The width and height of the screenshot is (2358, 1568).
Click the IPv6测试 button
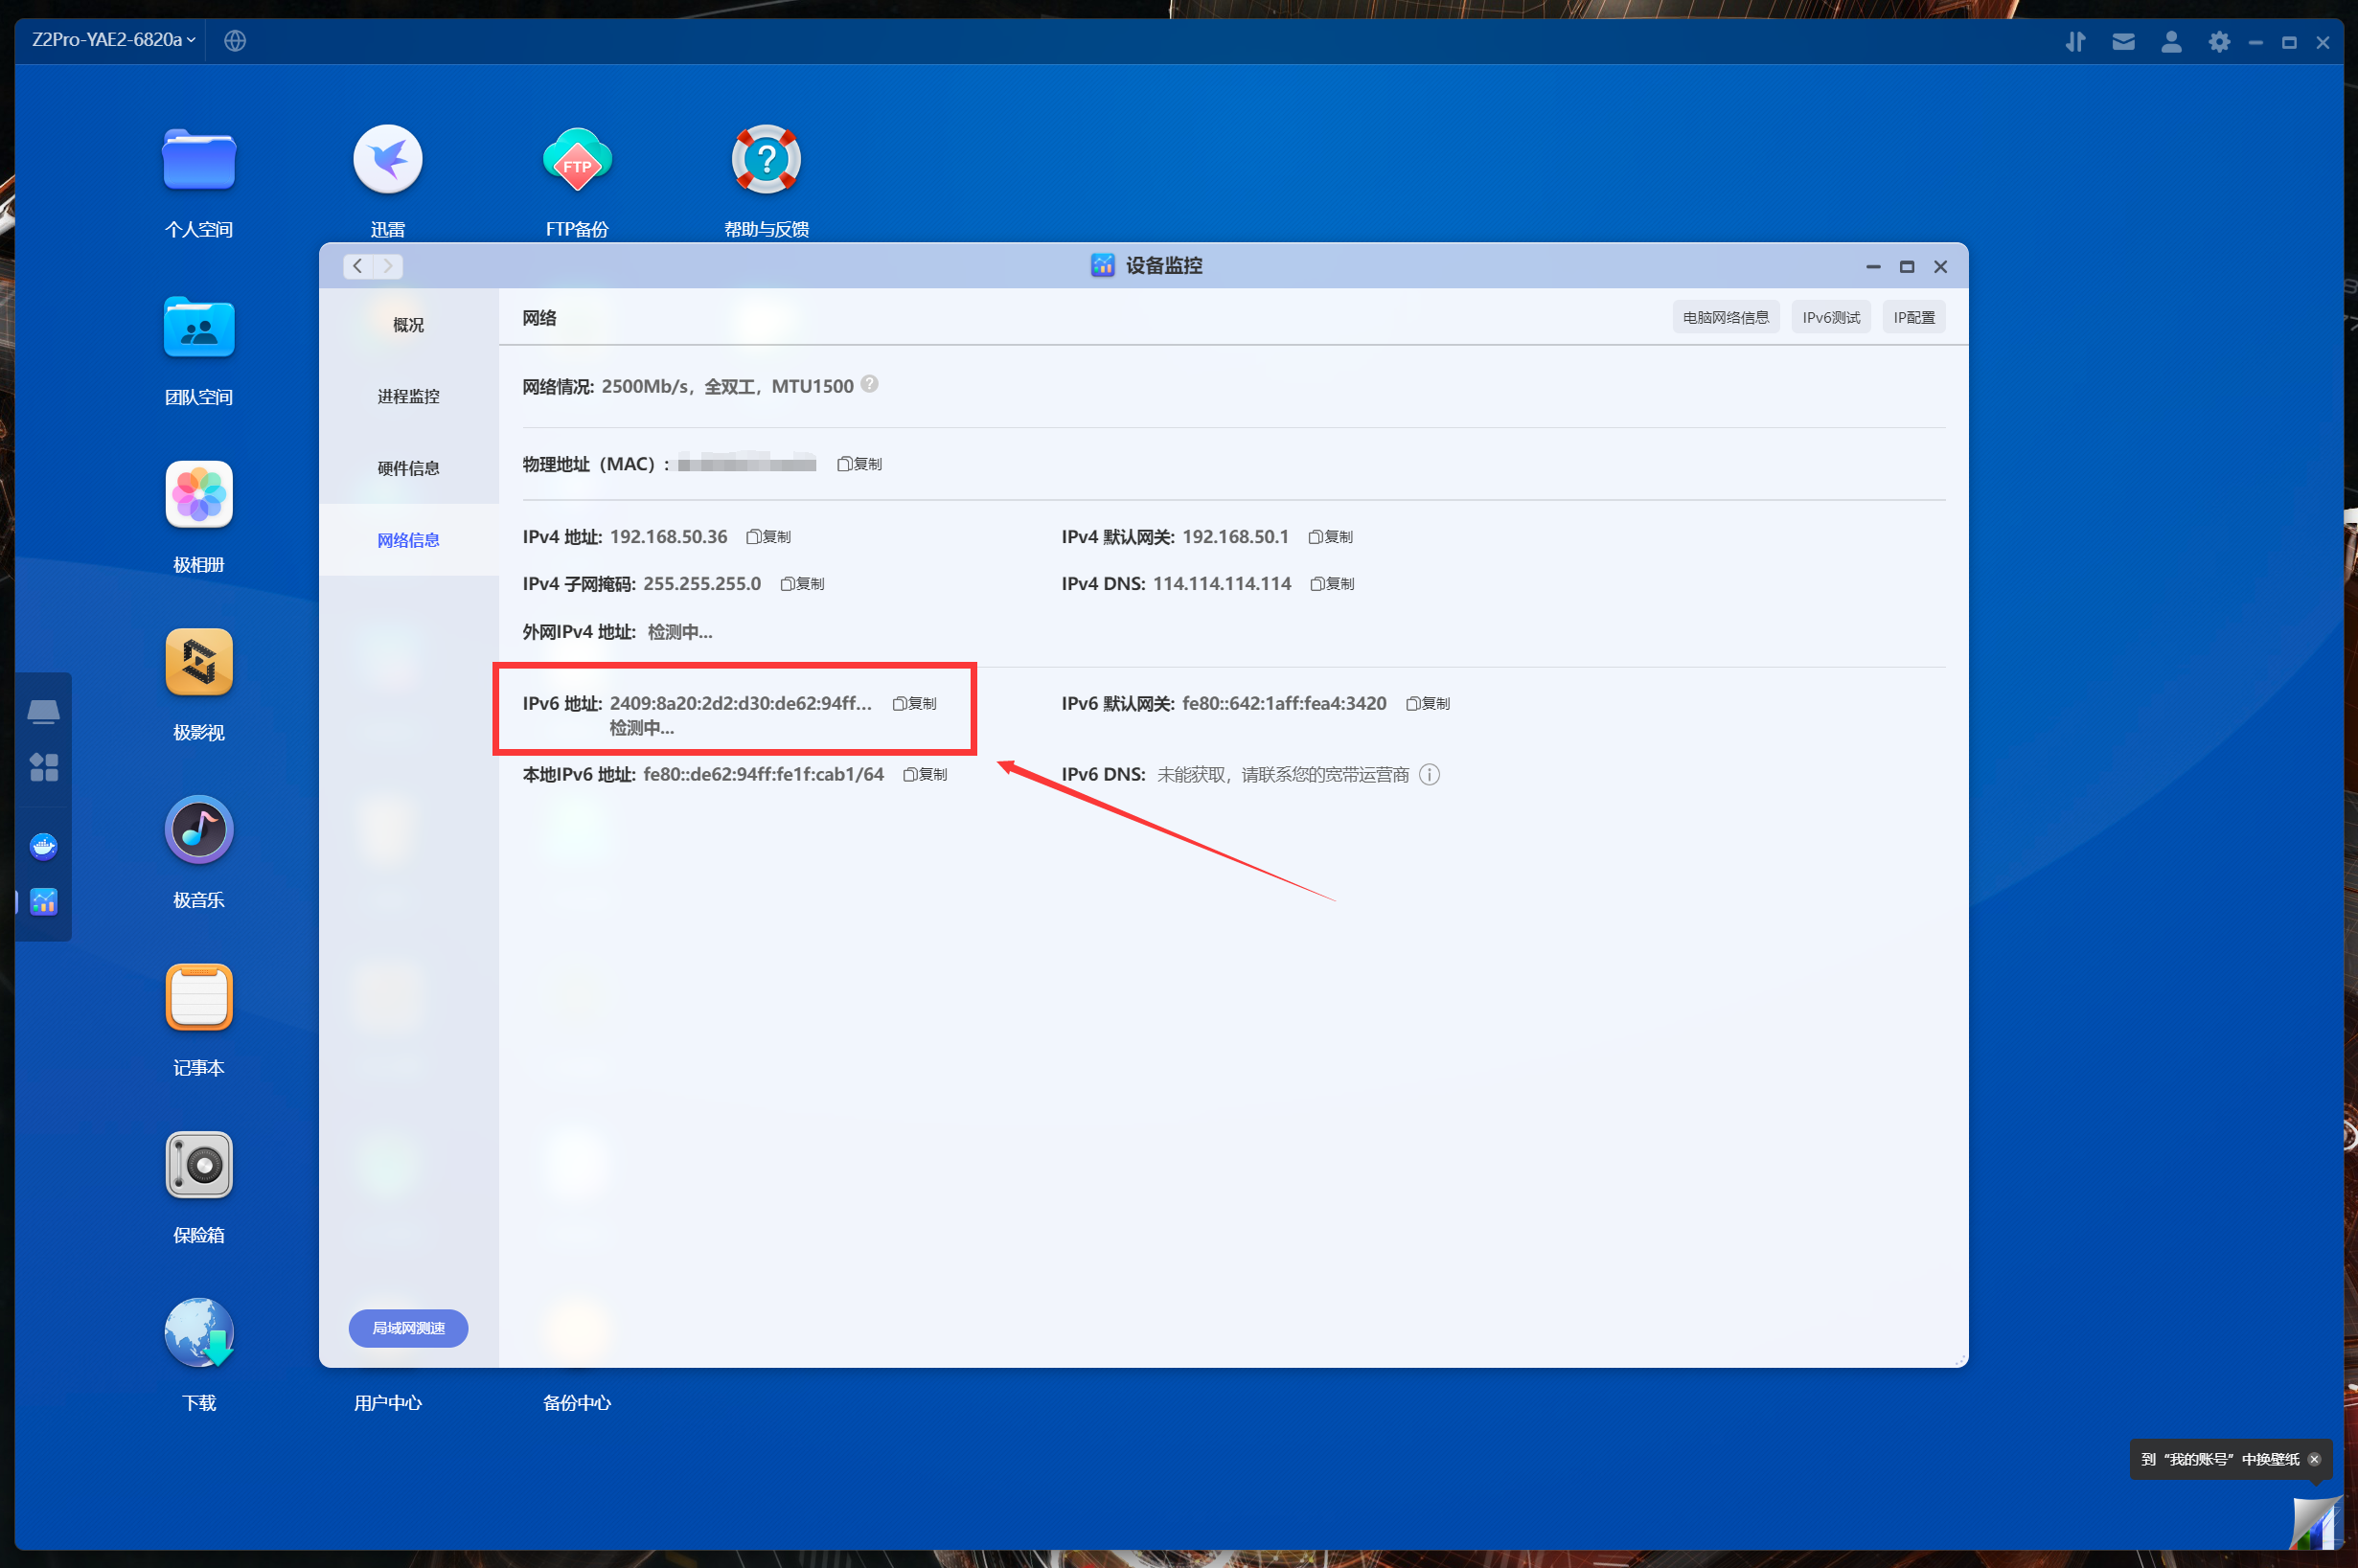pyautogui.click(x=1830, y=318)
